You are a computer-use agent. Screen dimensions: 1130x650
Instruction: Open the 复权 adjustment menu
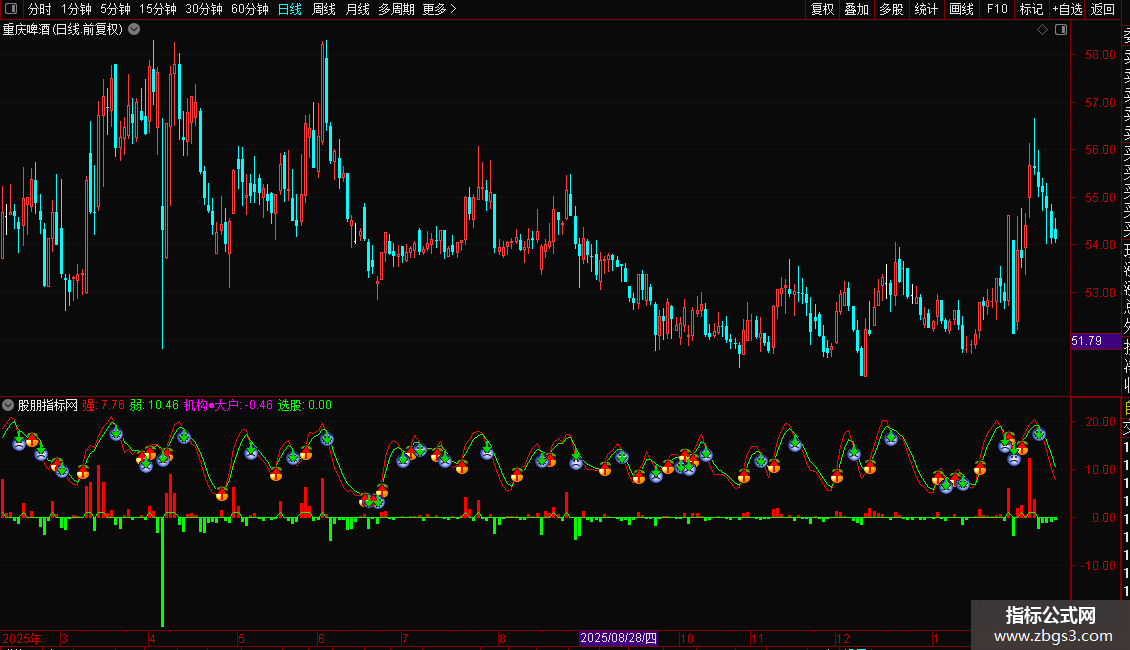[822, 9]
